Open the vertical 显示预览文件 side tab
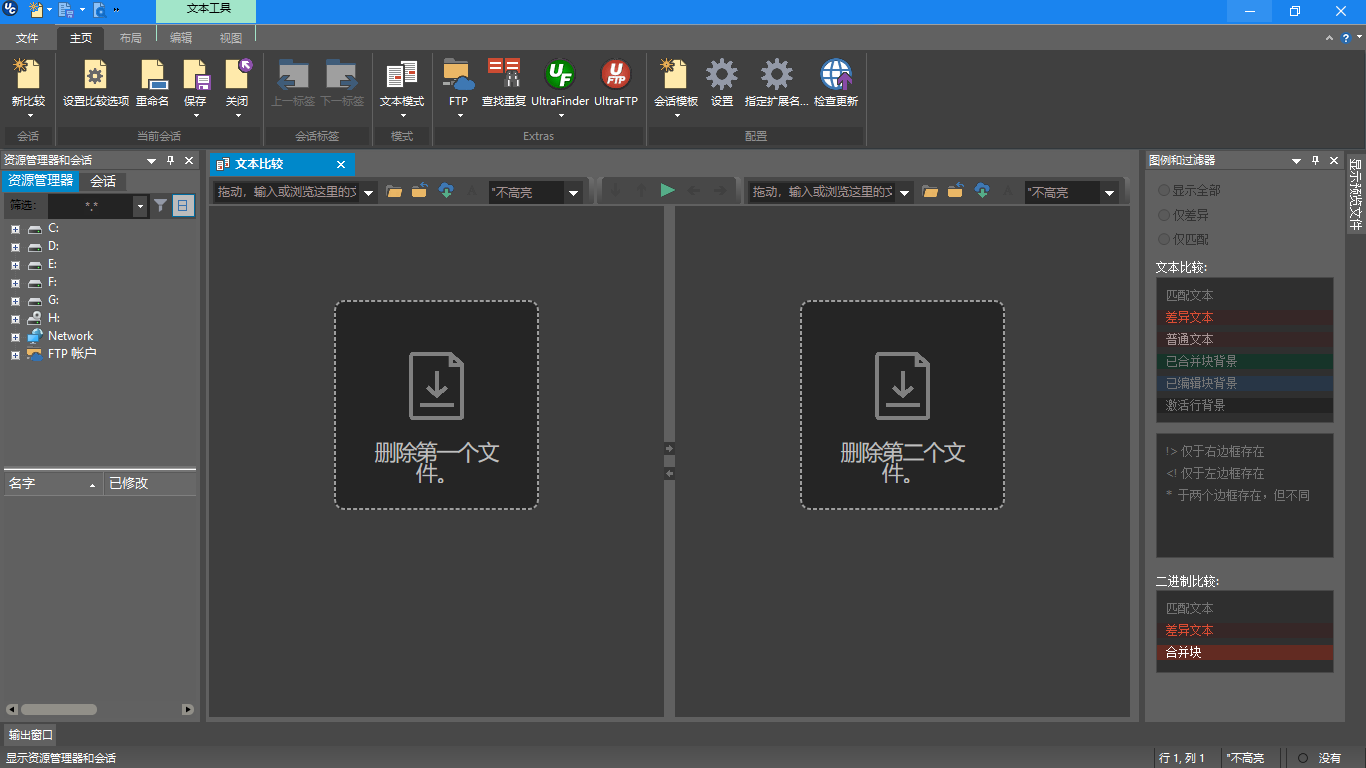The width and height of the screenshot is (1366, 768). pyautogui.click(x=1355, y=194)
